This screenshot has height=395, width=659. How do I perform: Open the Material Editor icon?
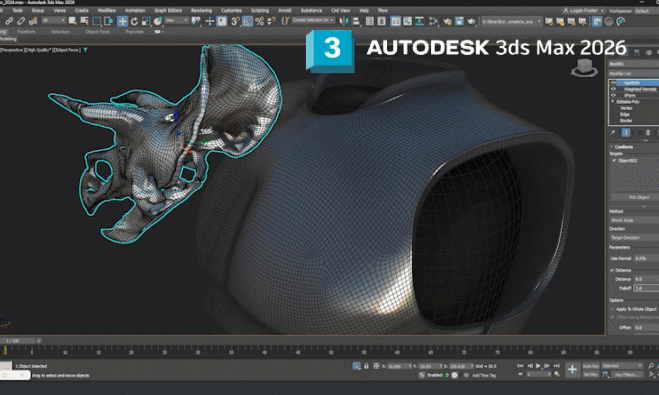pyautogui.click(x=433, y=21)
